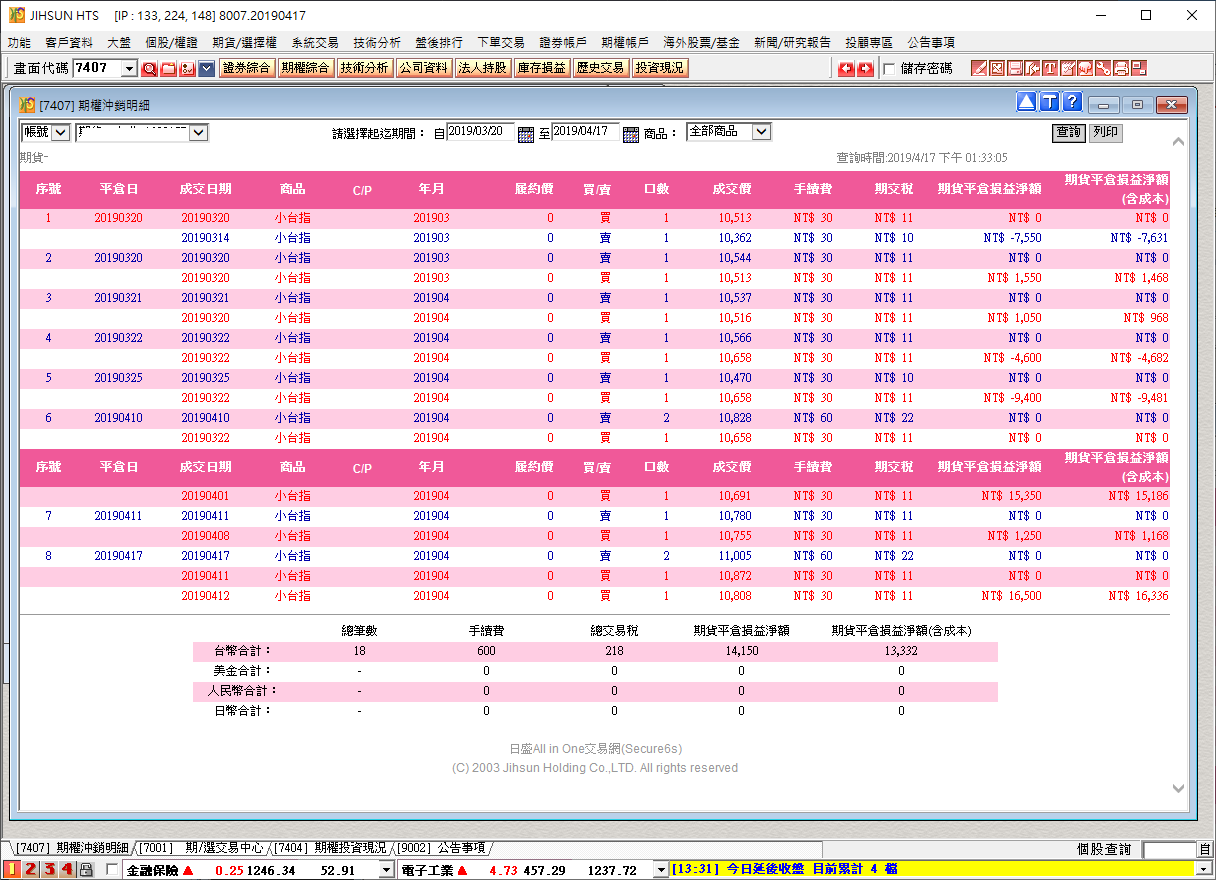Viewport: 1216px width, 880px height.
Task: Switch to the [7001] 期/選交易中心 tab
Action: (202, 848)
